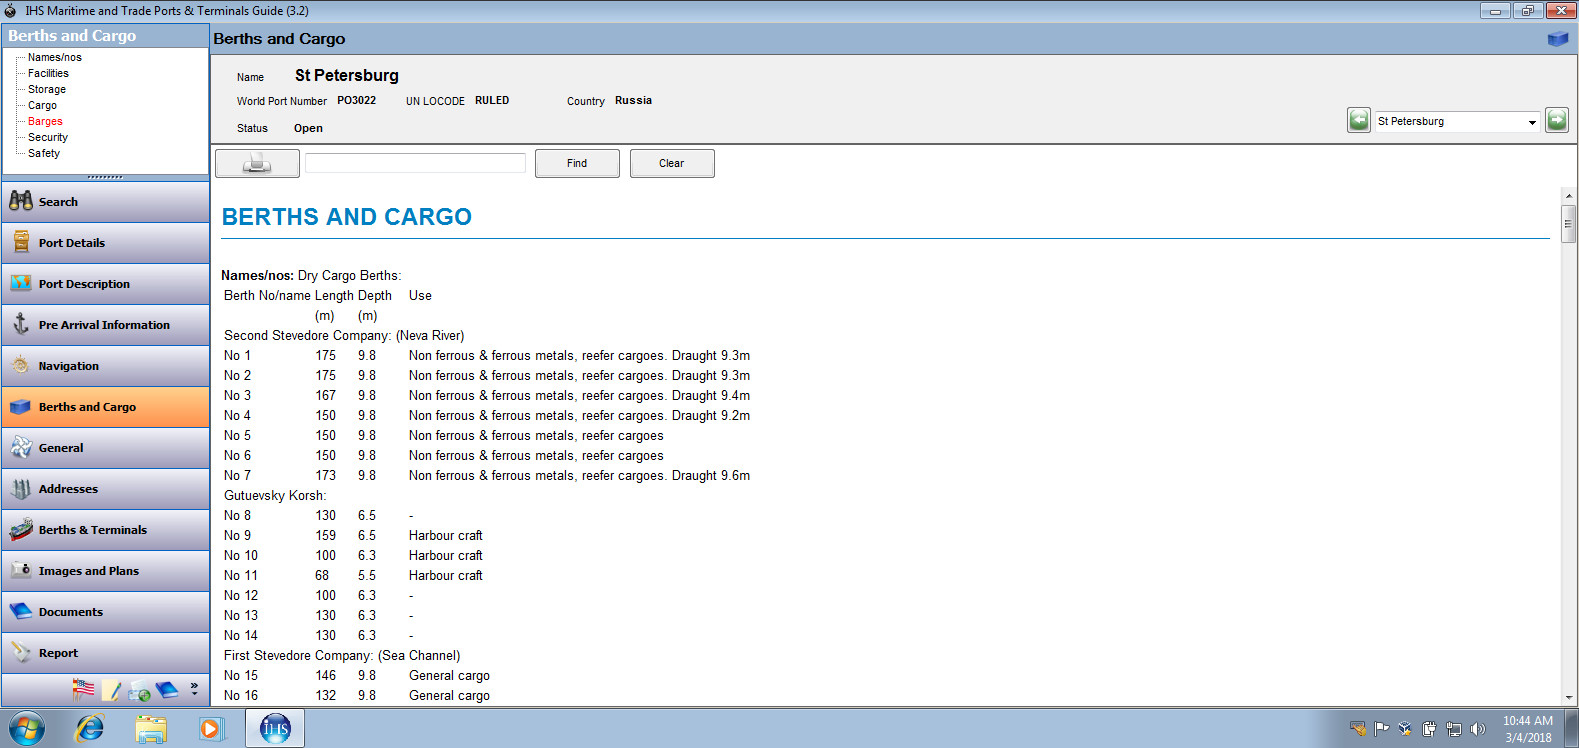Click the card with green plus icon

point(140,690)
